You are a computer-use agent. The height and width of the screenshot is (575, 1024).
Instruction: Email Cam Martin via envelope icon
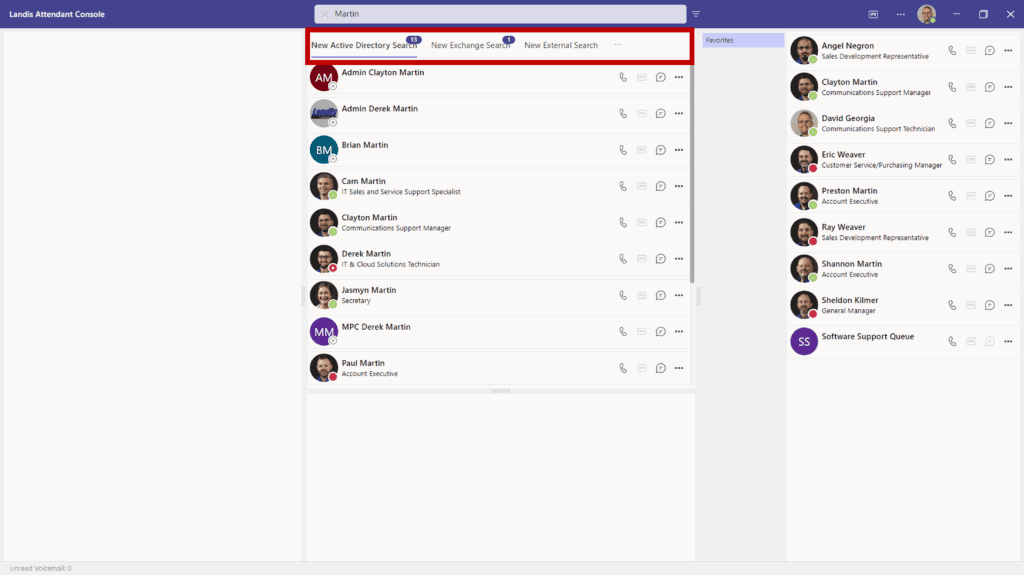(x=642, y=186)
